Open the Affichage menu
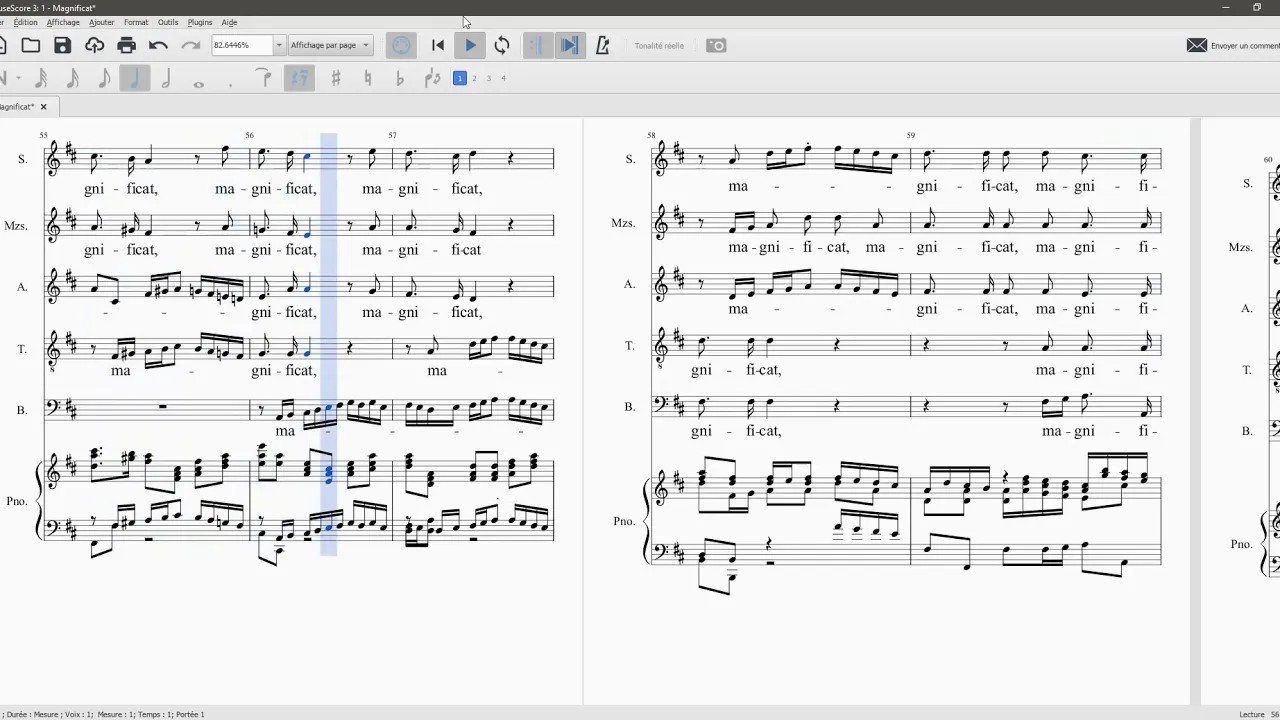1280x720 pixels. click(x=63, y=22)
